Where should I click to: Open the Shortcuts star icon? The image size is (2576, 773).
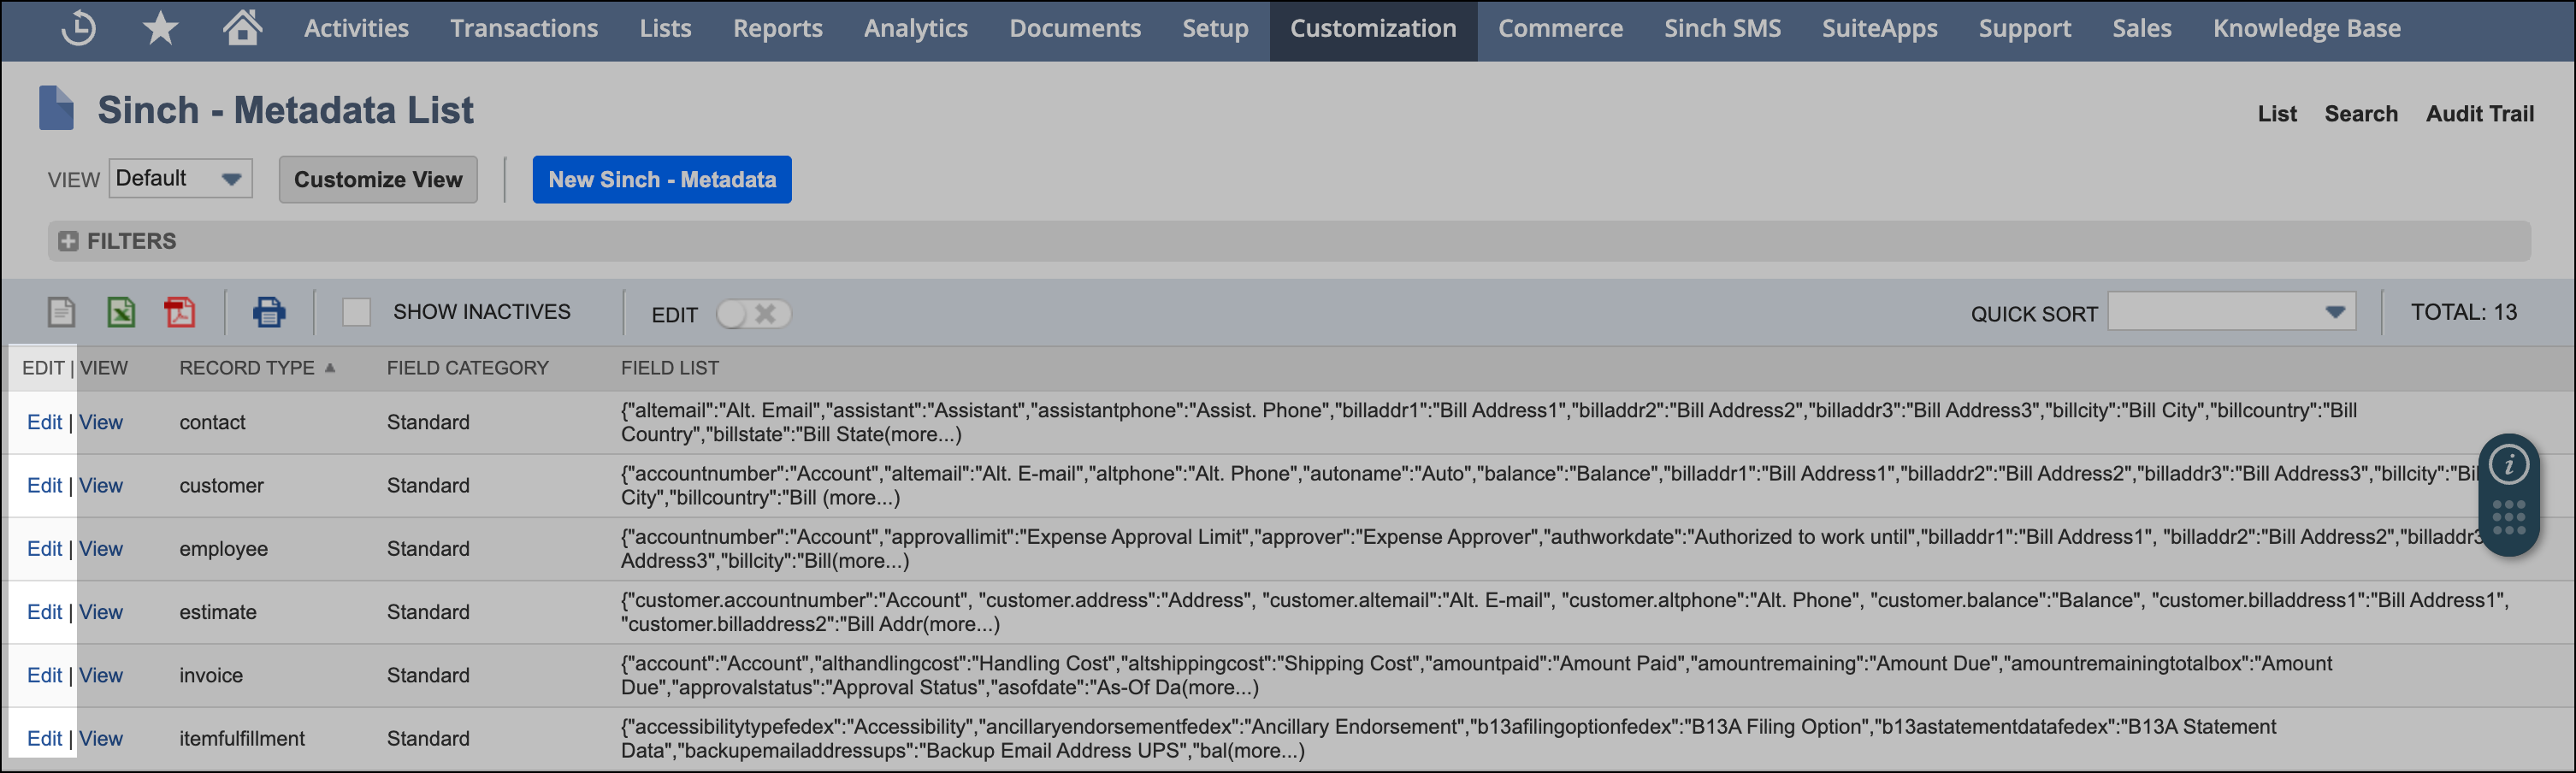point(160,28)
